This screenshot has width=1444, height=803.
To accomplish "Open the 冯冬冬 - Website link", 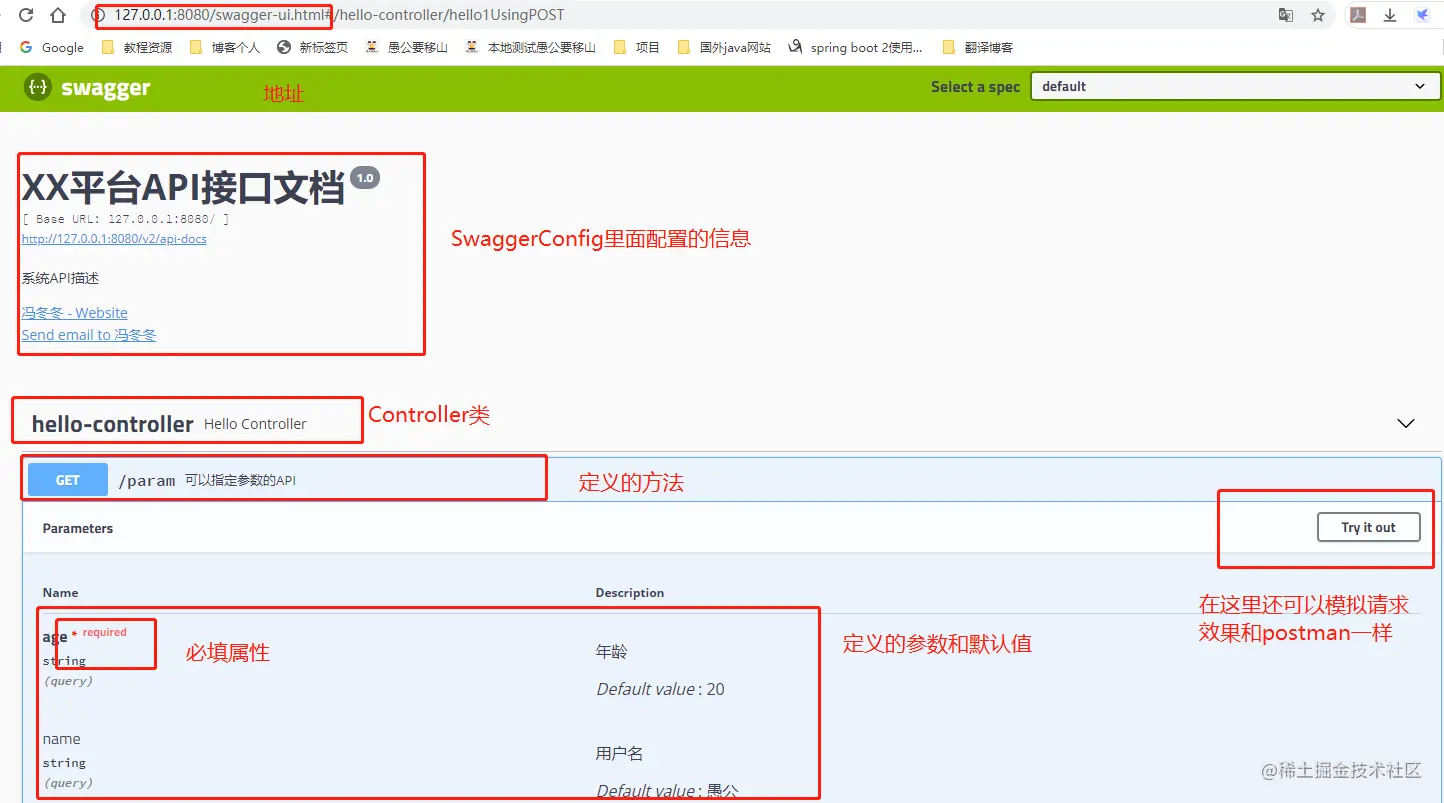I will click(x=75, y=313).
